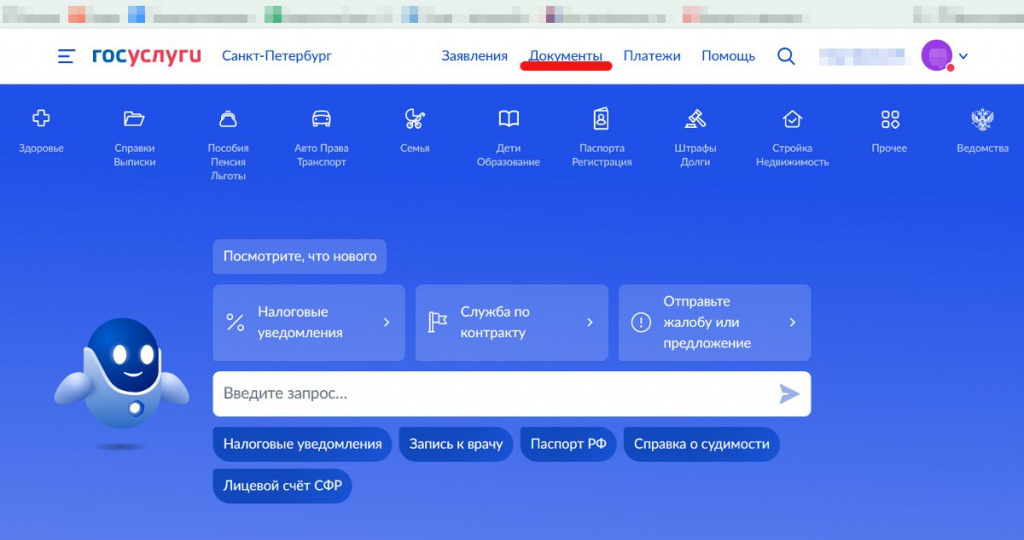
Task: Open the search magnifier icon
Action: tap(786, 56)
